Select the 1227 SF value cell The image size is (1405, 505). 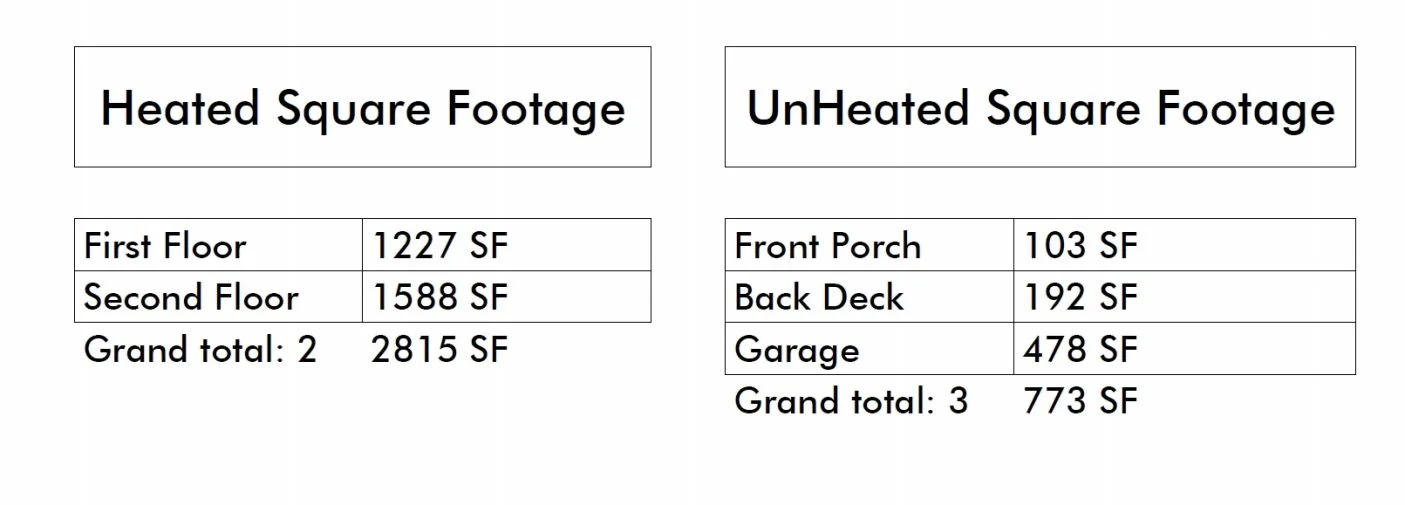point(440,246)
